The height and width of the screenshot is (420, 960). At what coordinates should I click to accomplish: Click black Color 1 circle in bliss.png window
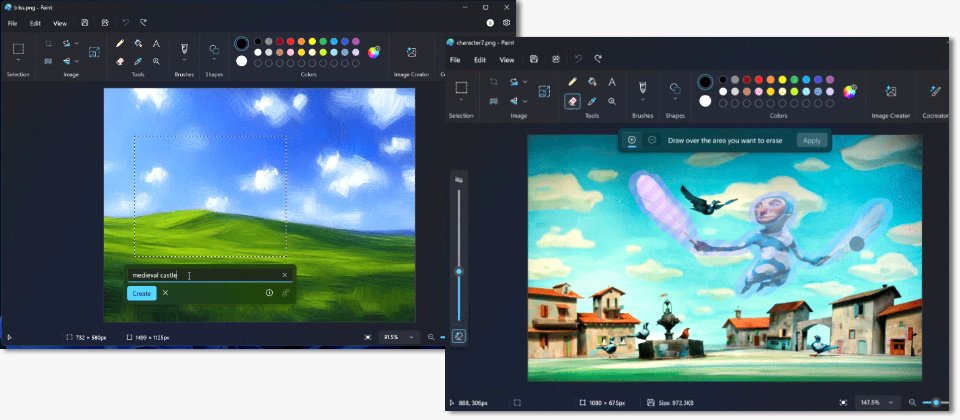click(x=242, y=43)
